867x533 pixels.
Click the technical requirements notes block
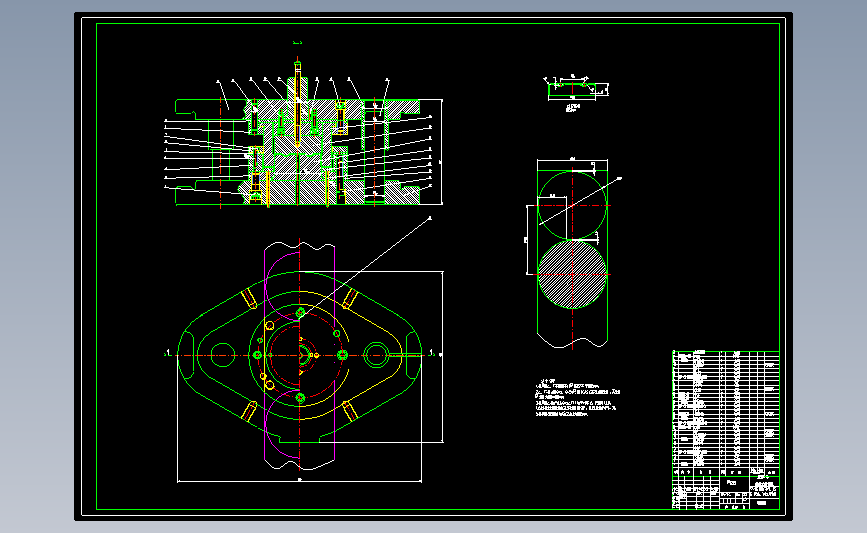(x=577, y=397)
